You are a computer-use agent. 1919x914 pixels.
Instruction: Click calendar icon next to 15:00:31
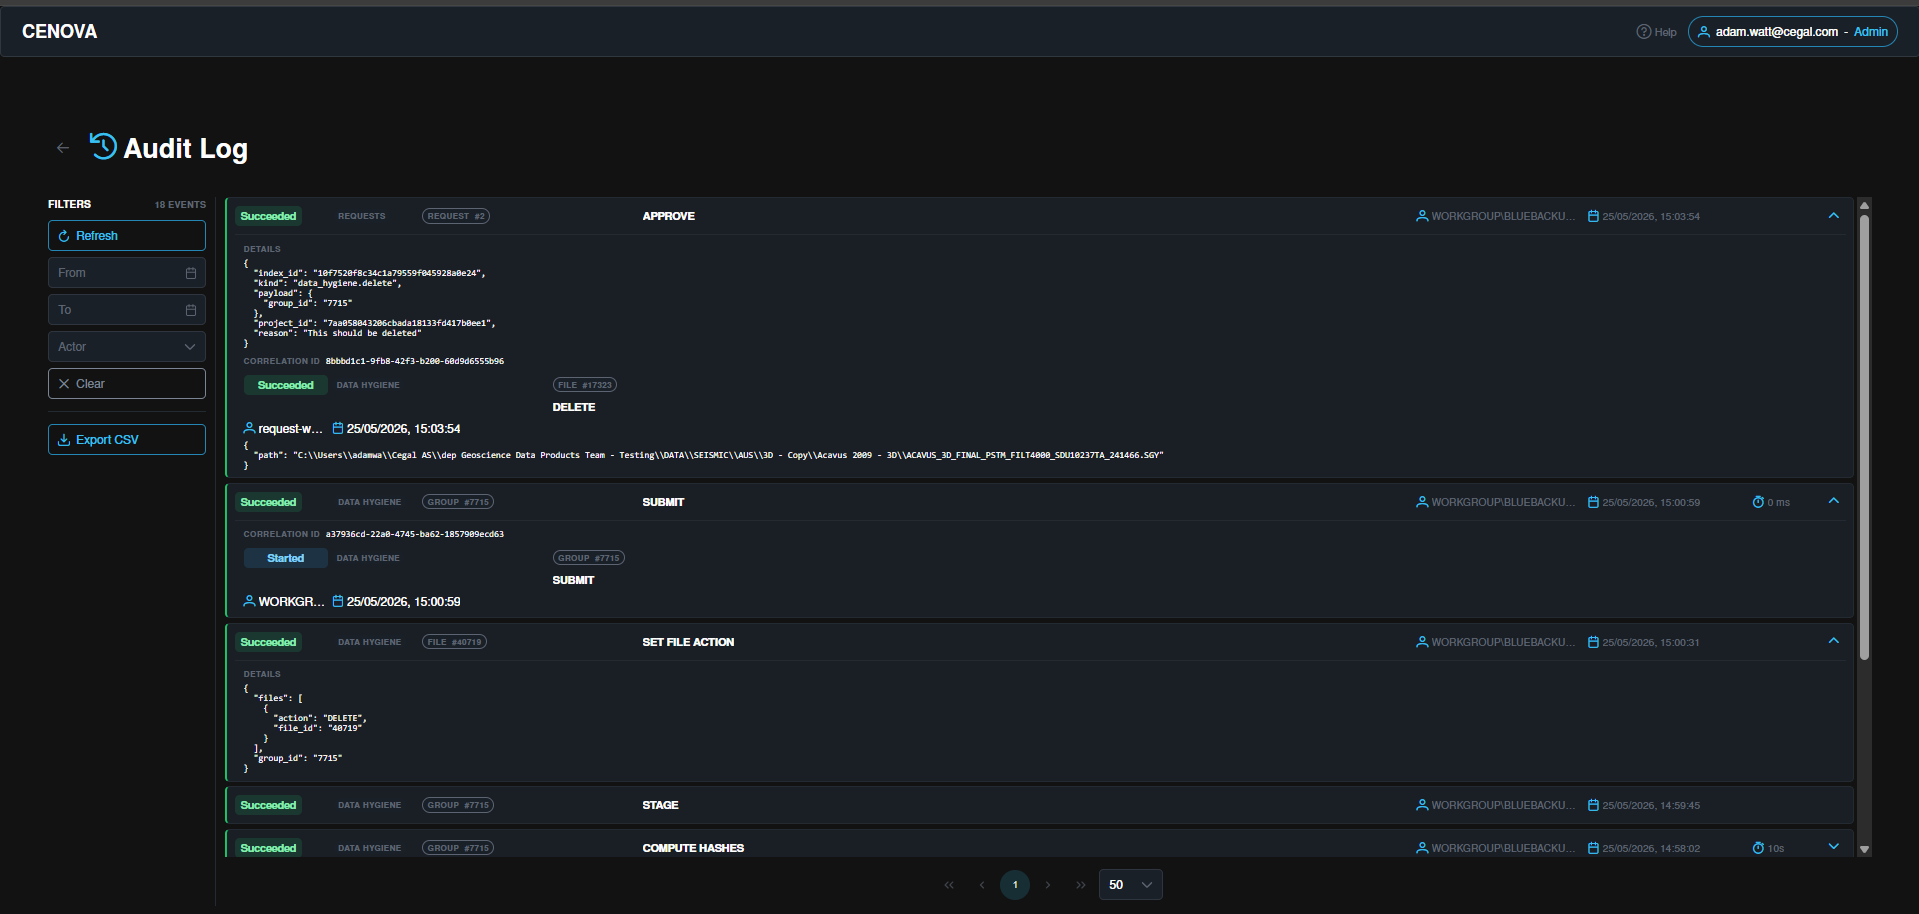coord(1593,642)
